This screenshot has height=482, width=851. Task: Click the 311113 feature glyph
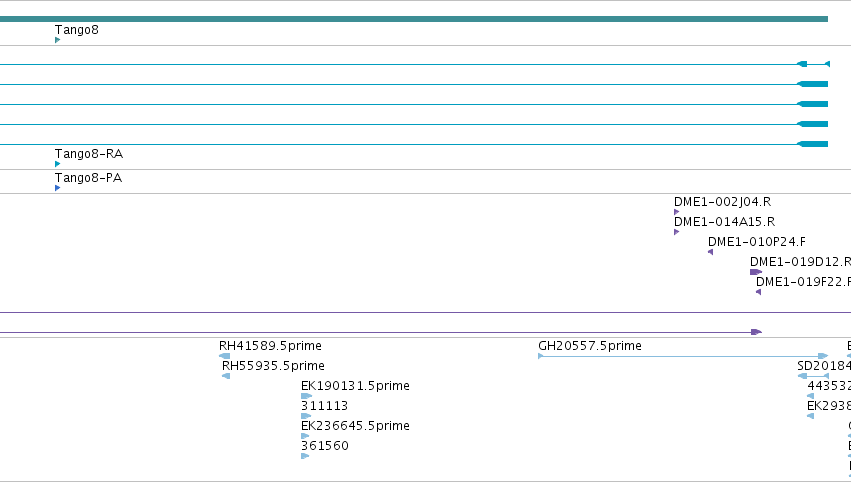tap(306, 416)
